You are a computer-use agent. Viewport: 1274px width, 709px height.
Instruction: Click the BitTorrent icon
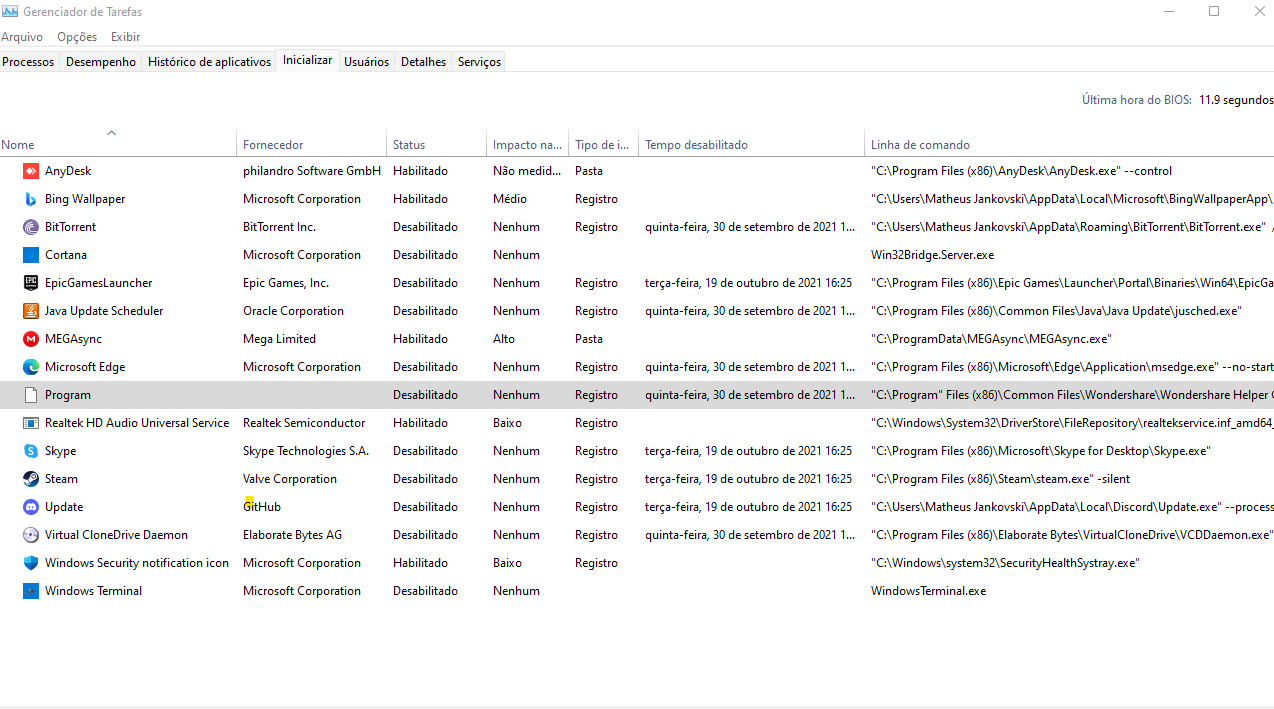tap(30, 227)
